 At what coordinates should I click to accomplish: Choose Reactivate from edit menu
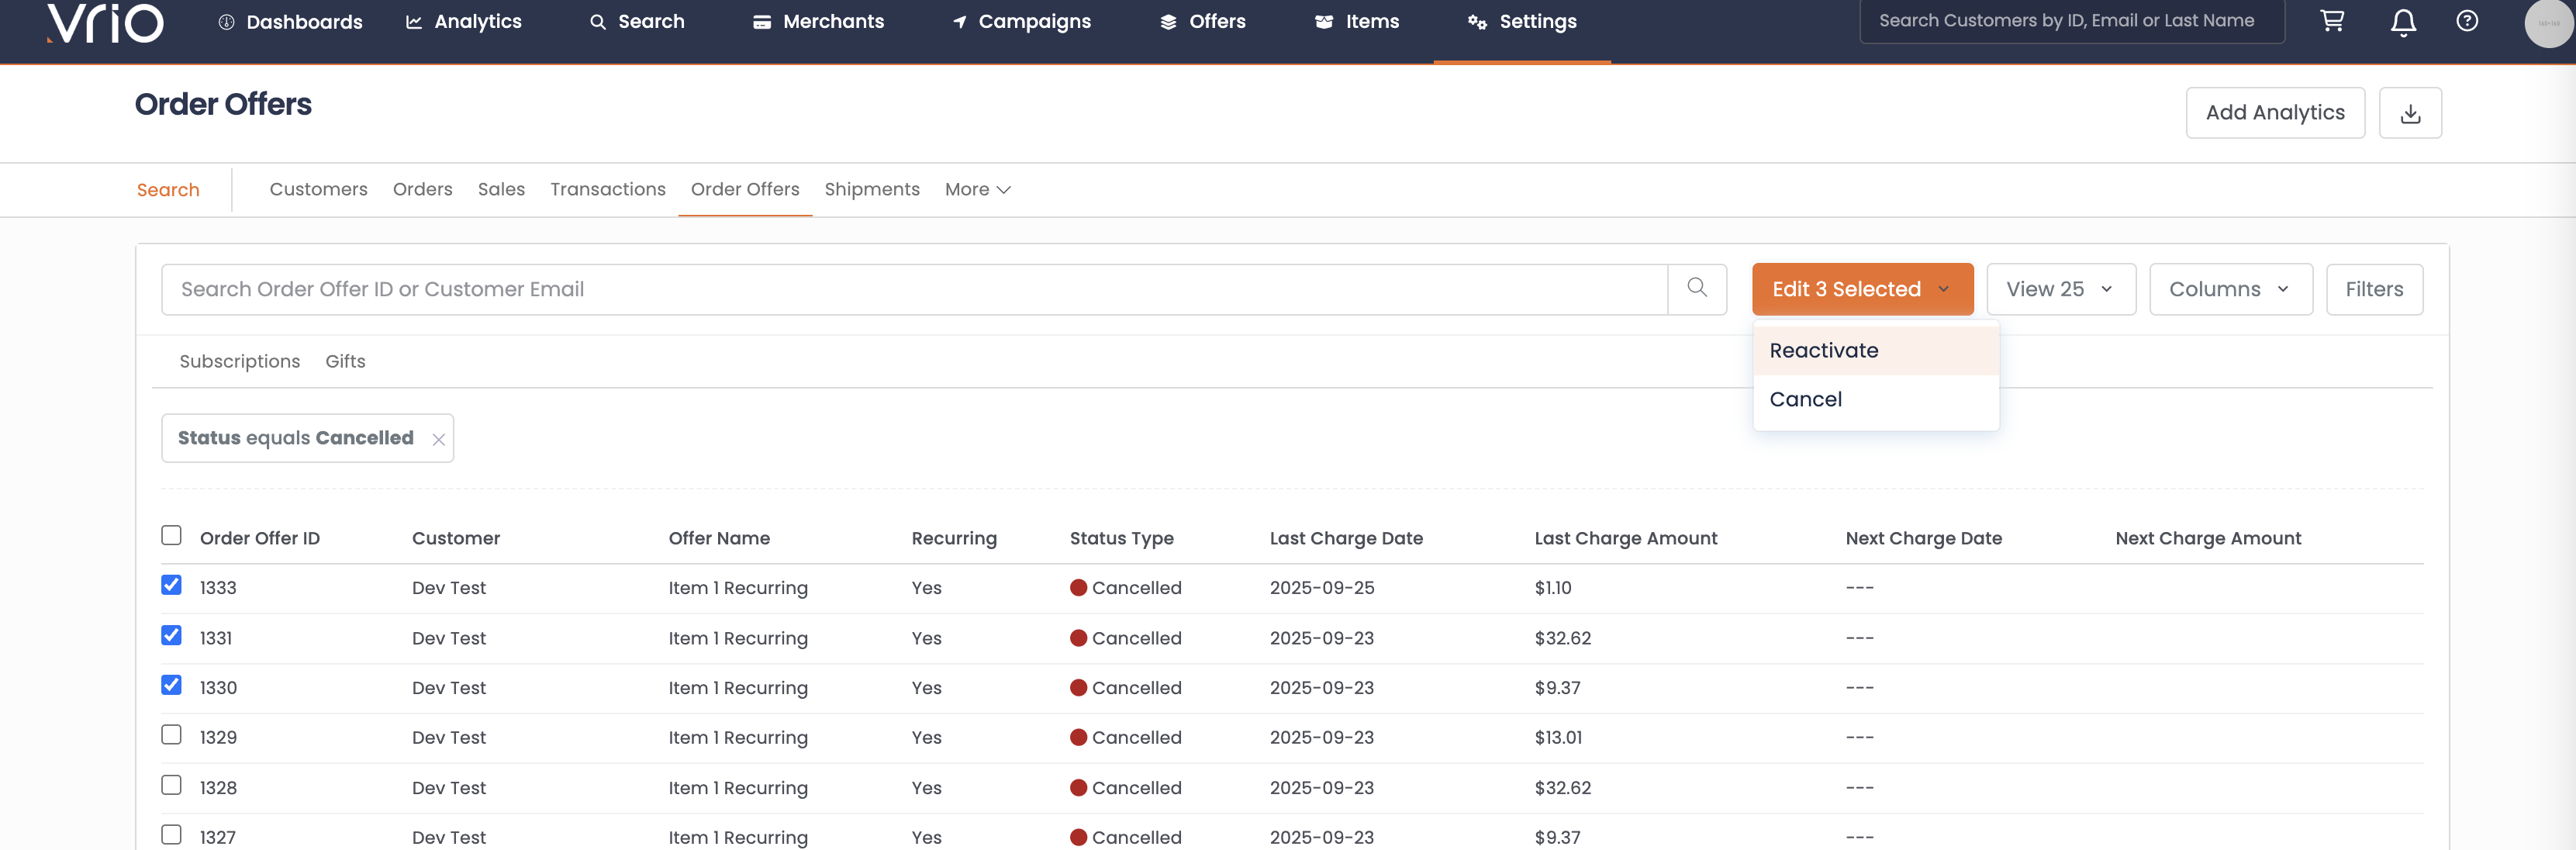[1823, 350]
